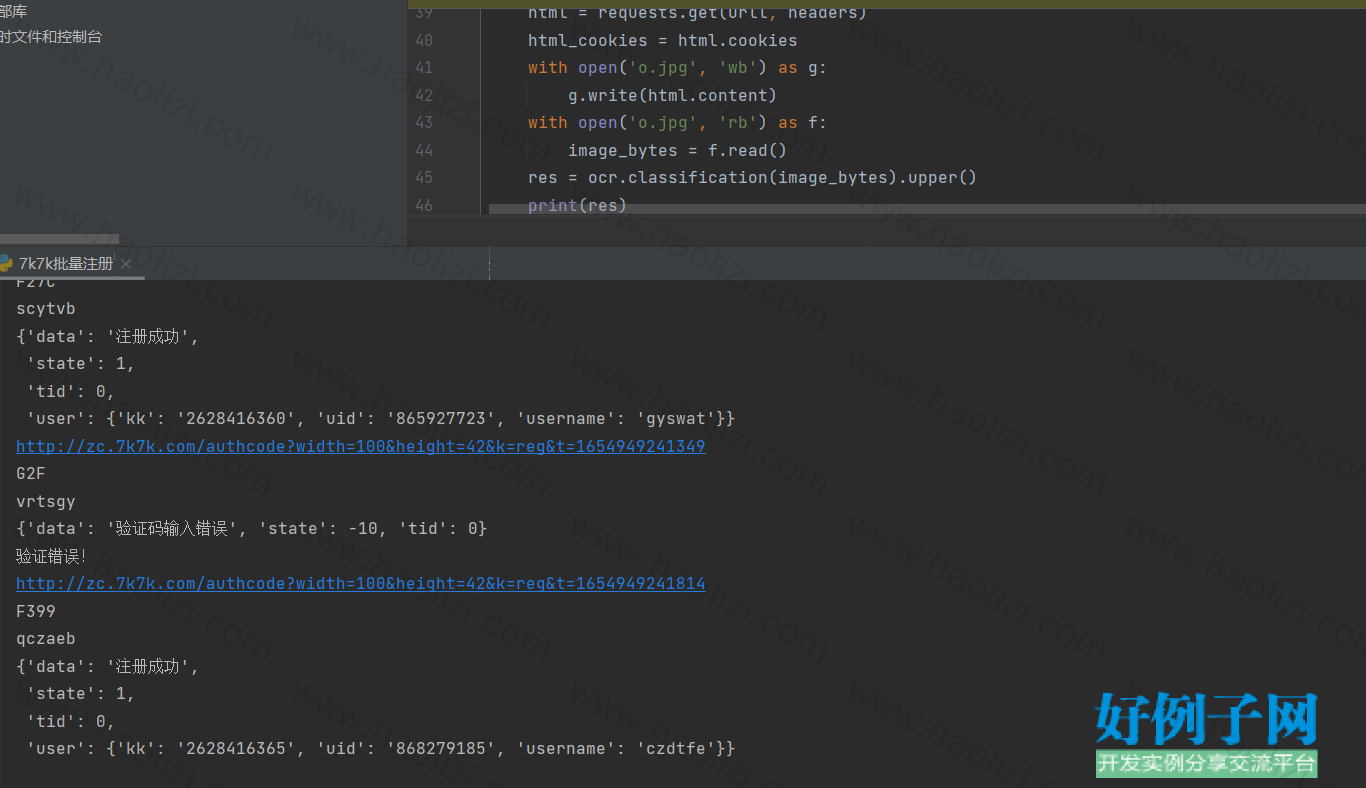
Task: Click the 验证错误! console message
Action: tap(51, 556)
